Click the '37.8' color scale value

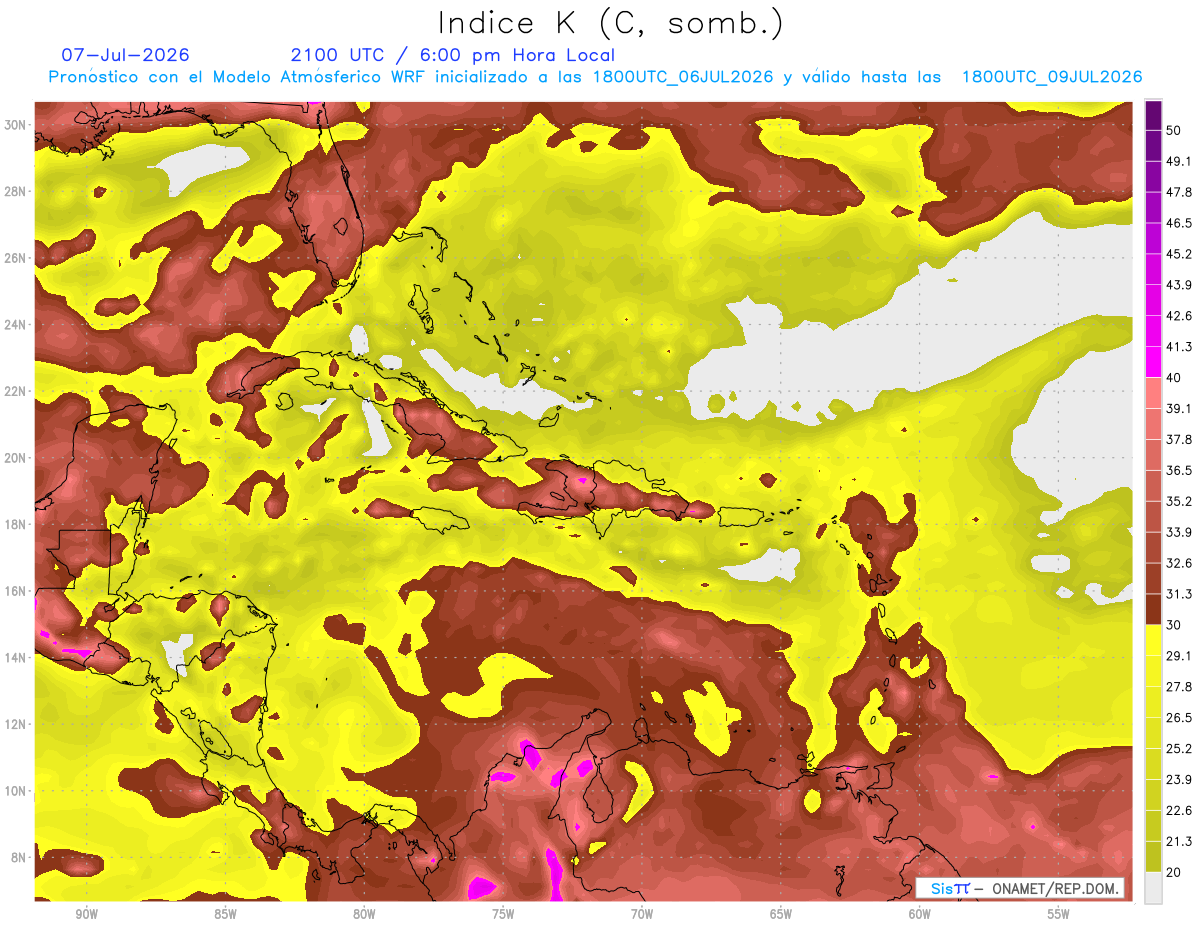1178,439
